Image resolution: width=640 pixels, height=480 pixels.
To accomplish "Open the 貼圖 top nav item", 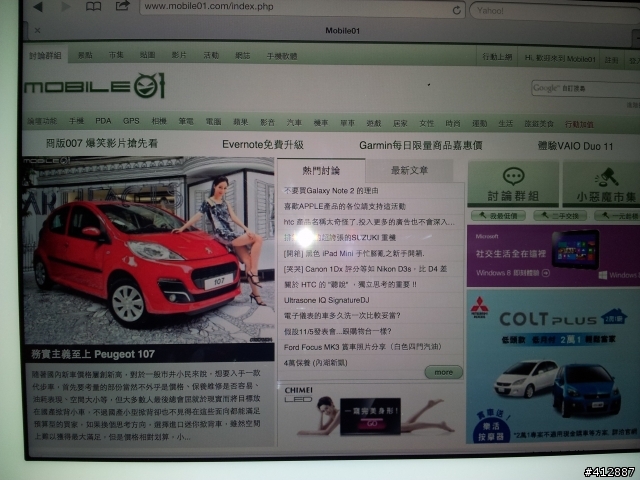I will (x=147, y=55).
